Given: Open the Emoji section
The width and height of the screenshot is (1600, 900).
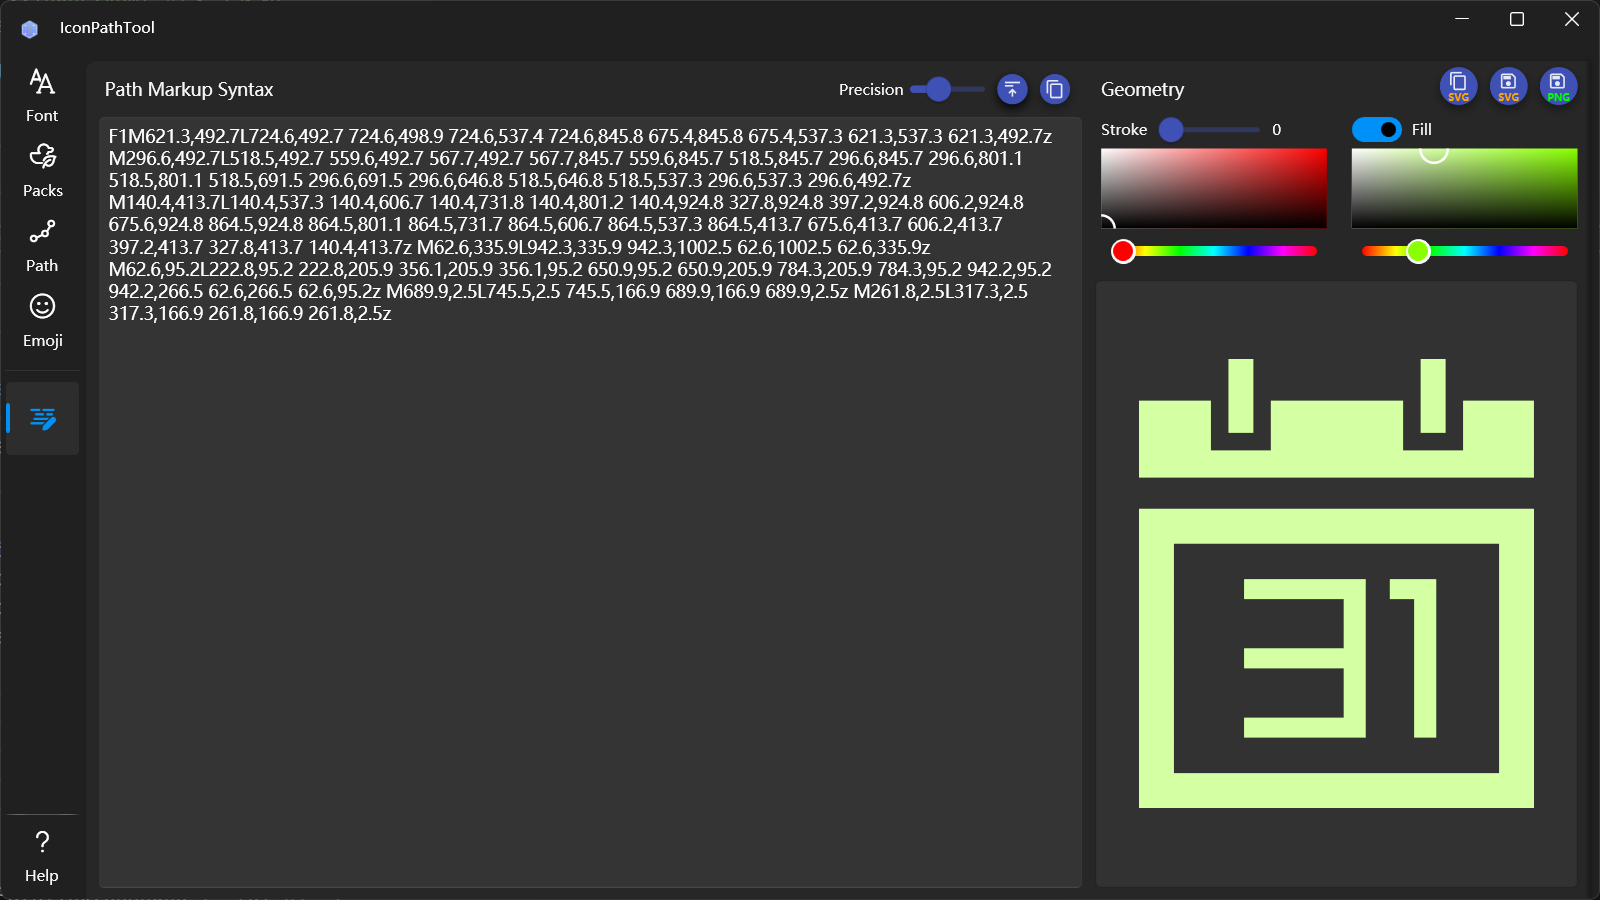Looking at the screenshot, I should [x=42, y=320].
